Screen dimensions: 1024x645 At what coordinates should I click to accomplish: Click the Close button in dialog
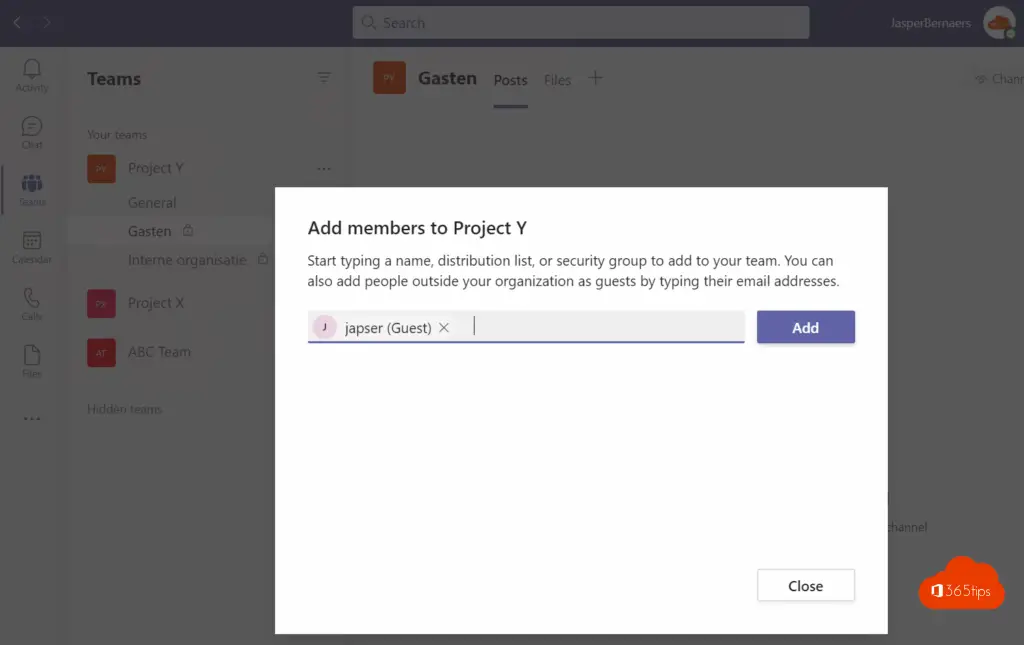pyautogui.click(x=805, y=586)
